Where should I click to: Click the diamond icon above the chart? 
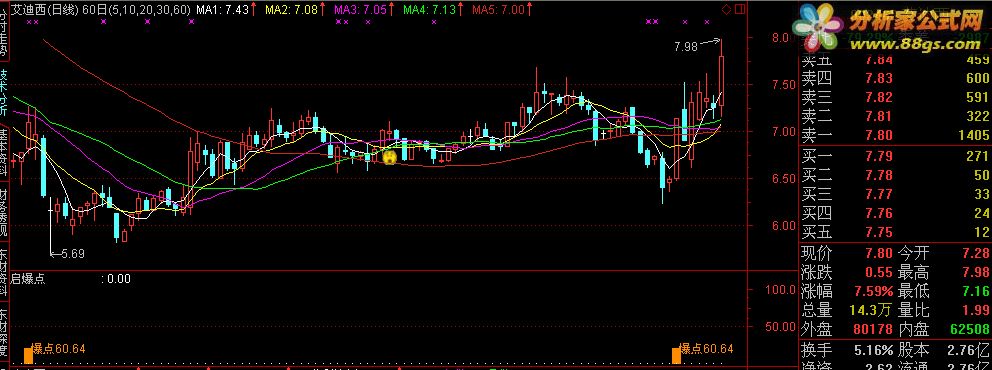pos(726,9)
